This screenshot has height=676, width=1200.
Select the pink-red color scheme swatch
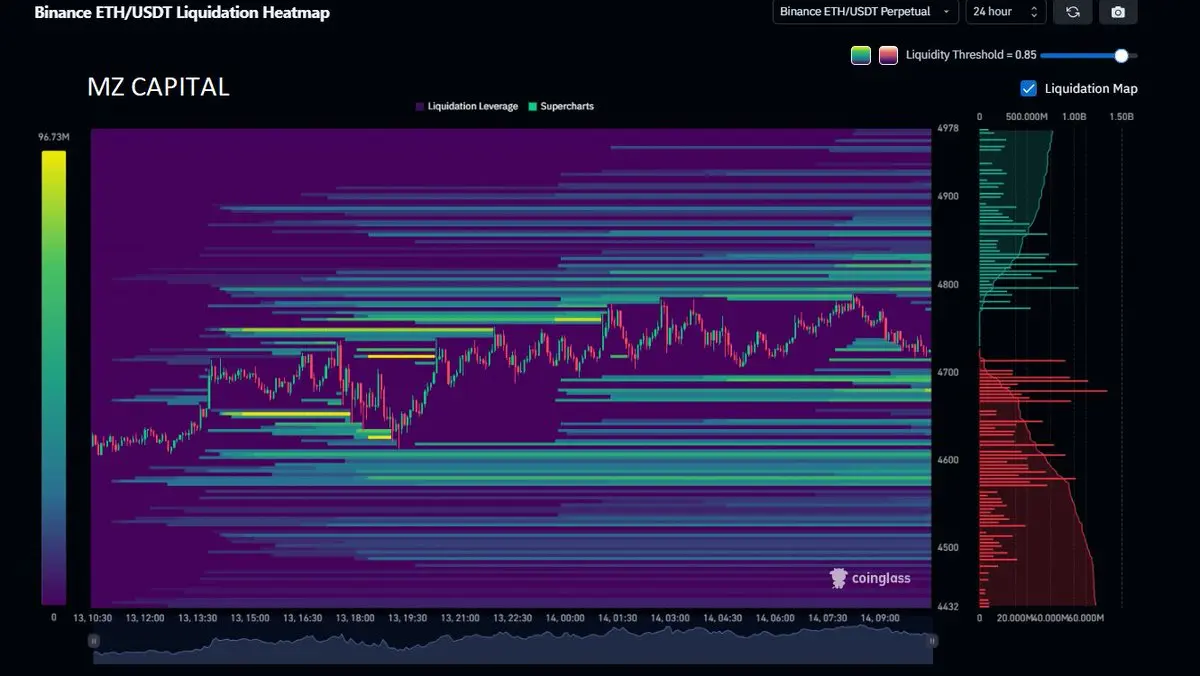click(888, 55)
